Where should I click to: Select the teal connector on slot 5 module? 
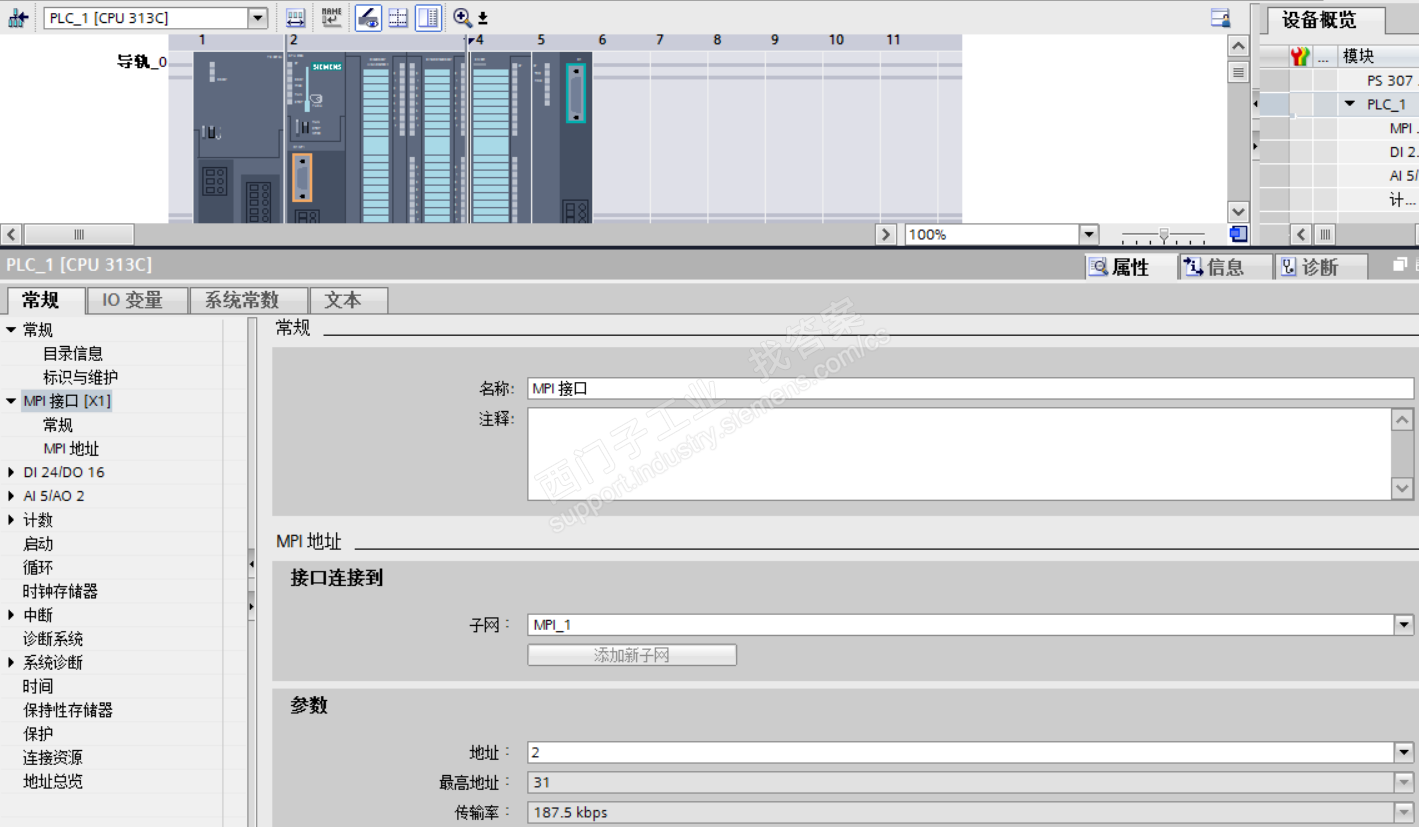point(575,93)
